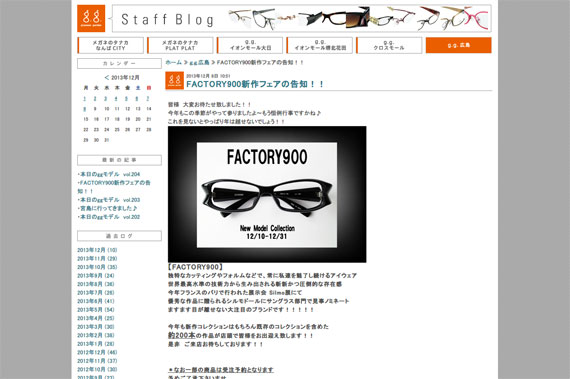Go to ホーム in the breadcrumb
570x379 pixels.
coord(173,63)
